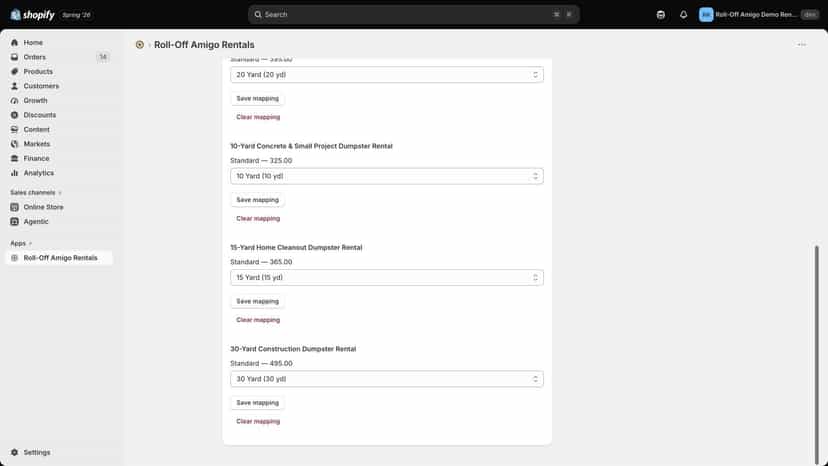Click text Standard — 495.00

pyautogui.click(x=261, y=364)
